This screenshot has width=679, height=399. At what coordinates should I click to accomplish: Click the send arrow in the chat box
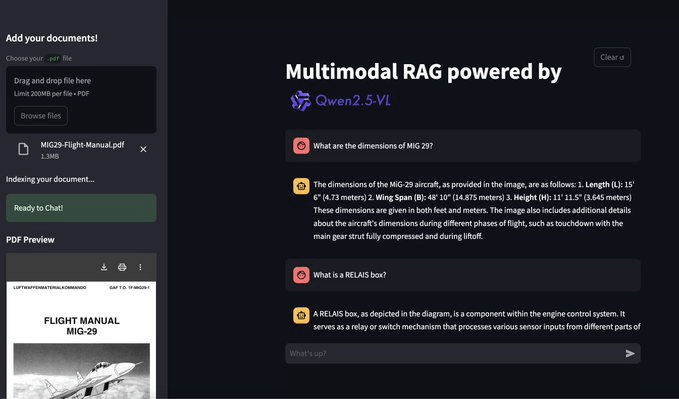pyautogui.click(x=630, y=354)
